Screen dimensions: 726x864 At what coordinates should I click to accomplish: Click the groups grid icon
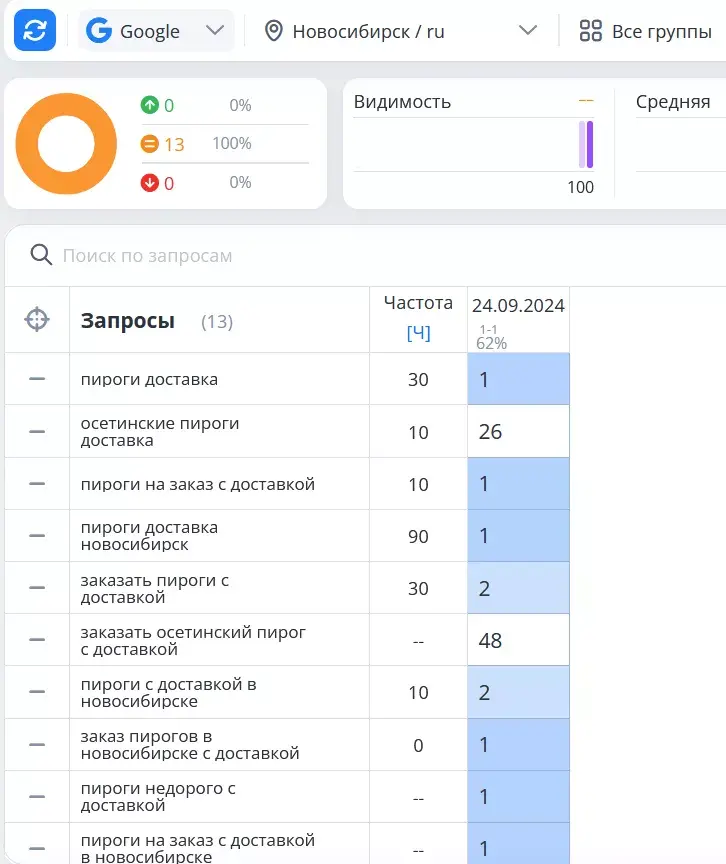coord(590,31)
